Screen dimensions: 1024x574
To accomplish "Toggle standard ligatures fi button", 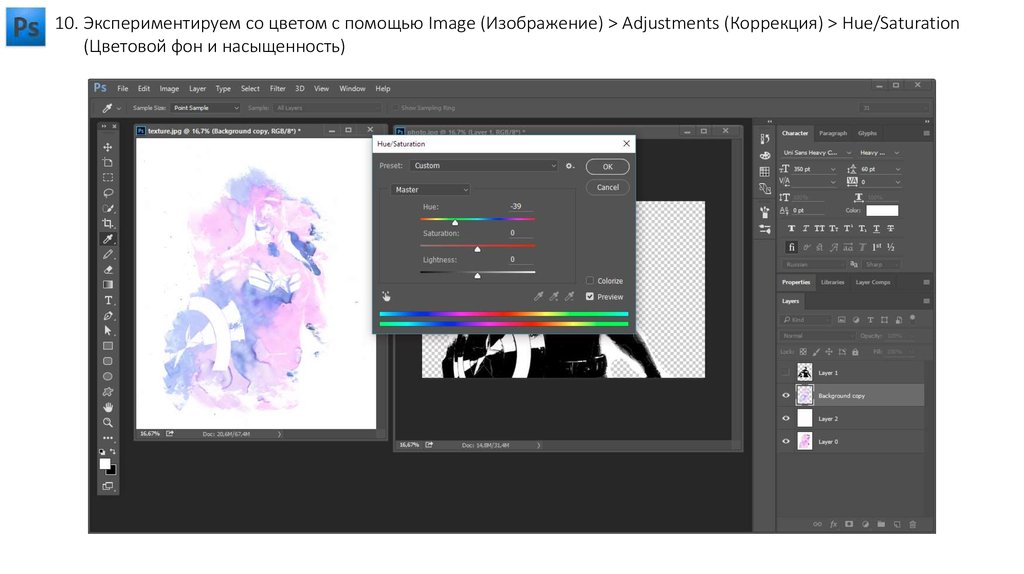I will coord(792,247).
